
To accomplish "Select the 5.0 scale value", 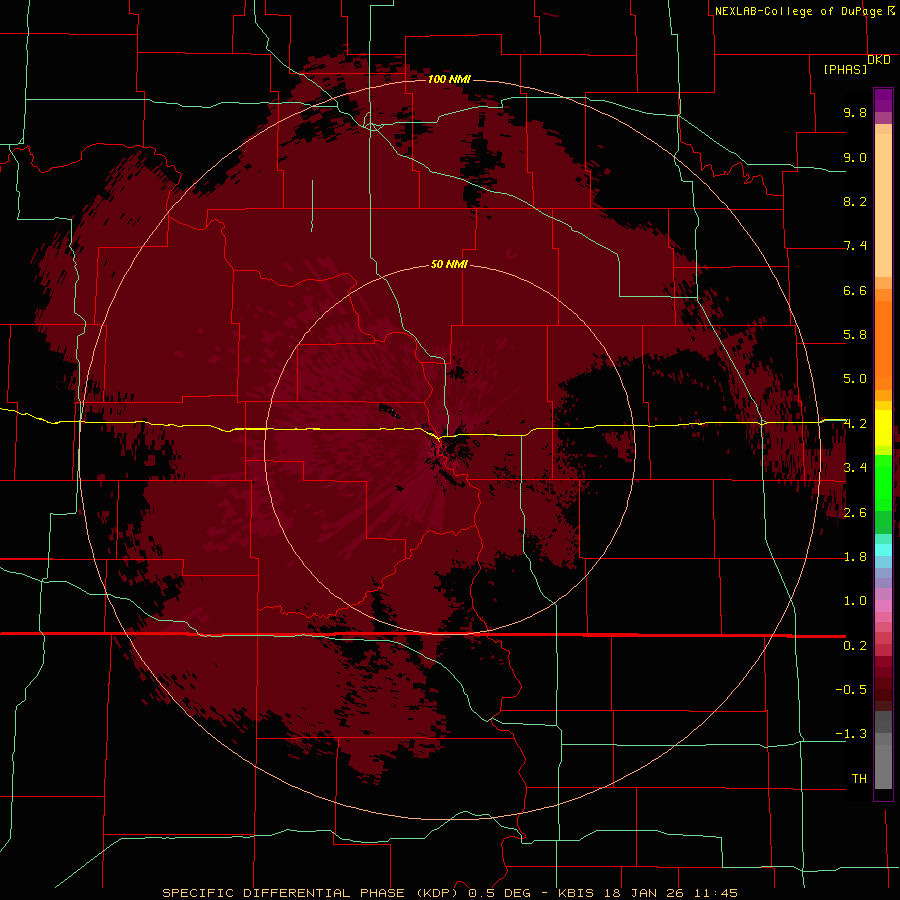I will click(855, 379).
